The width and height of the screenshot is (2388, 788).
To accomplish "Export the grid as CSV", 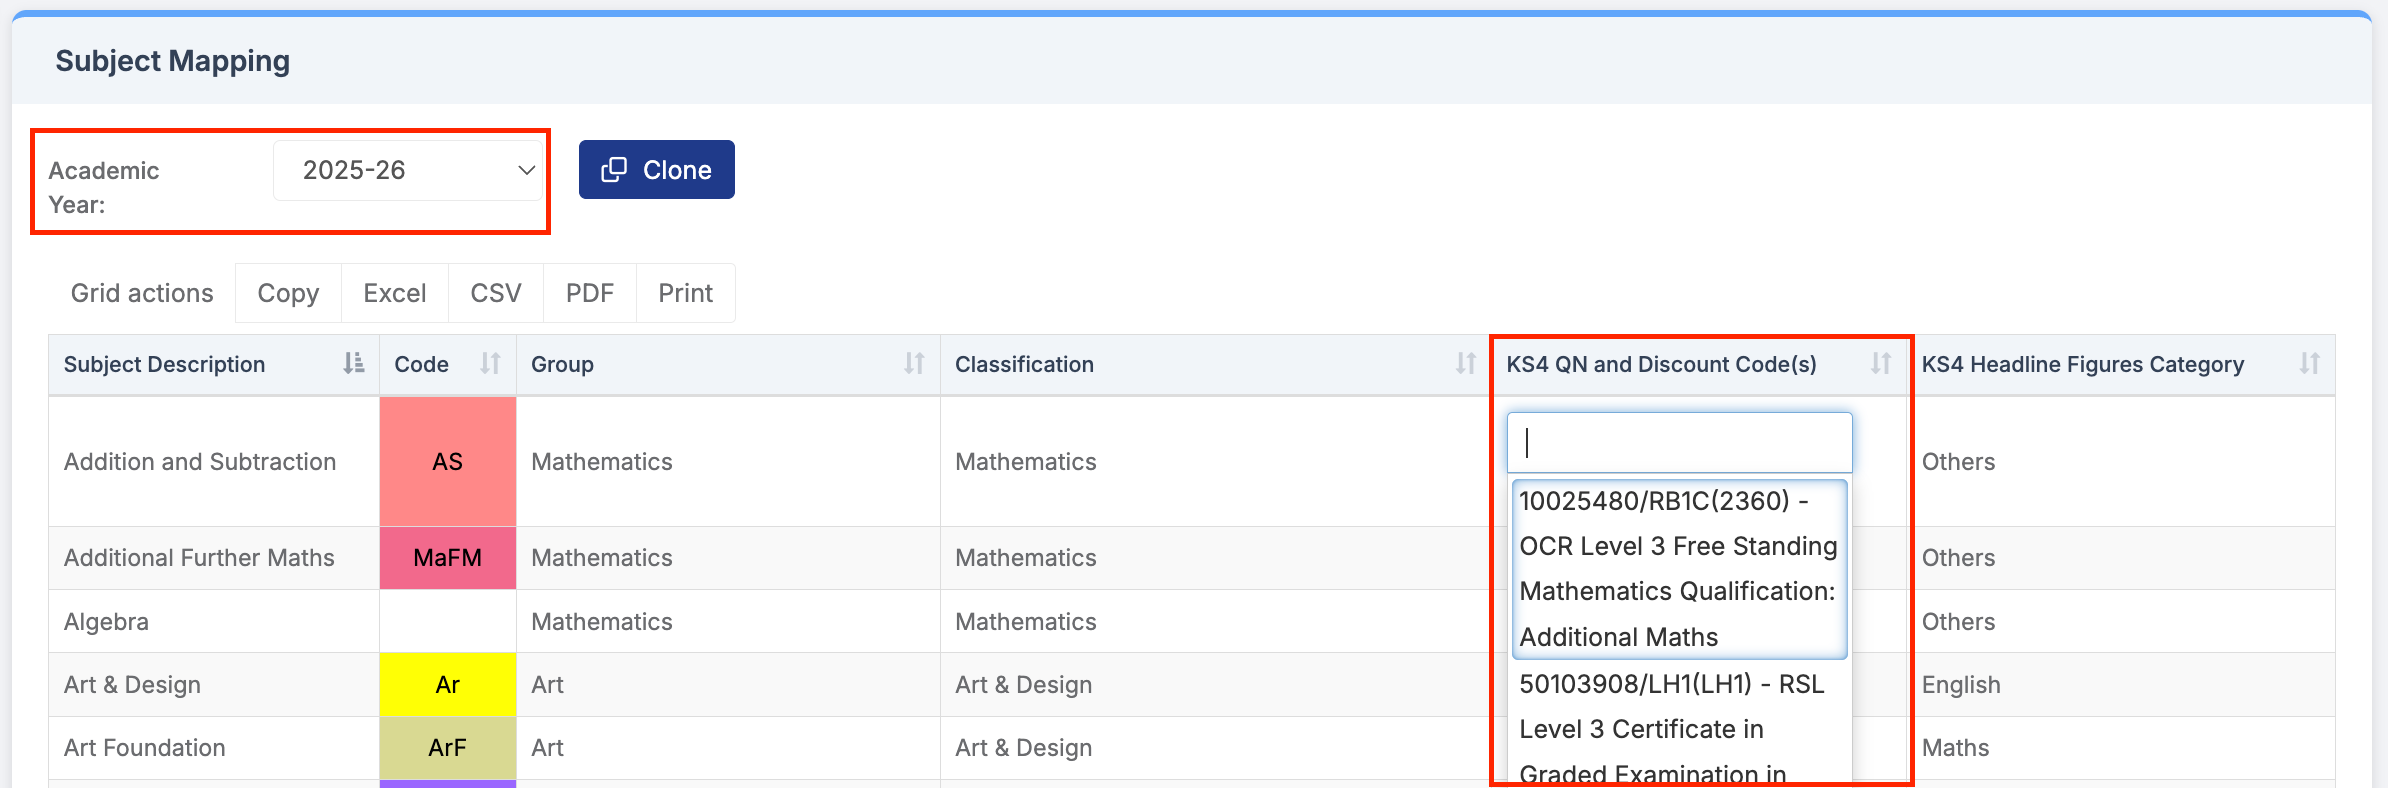I will (496, 293).
